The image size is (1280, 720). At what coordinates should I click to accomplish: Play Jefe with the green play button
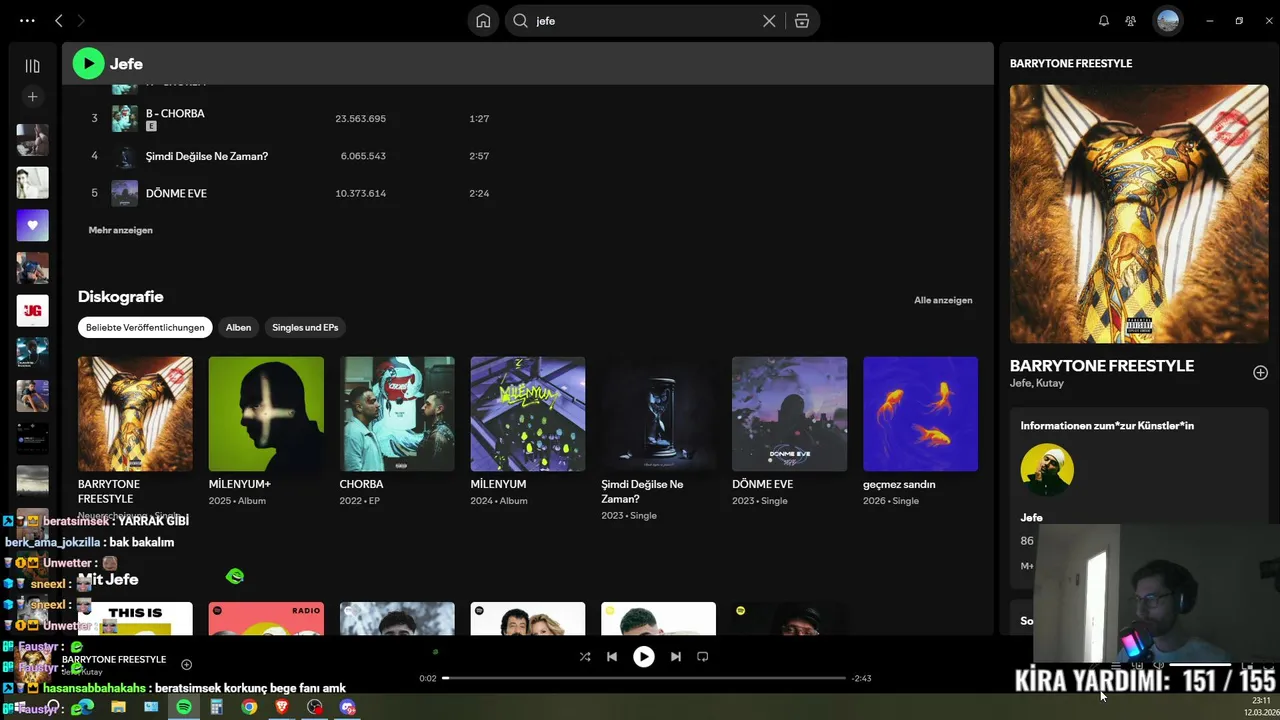tap(88, 64)
